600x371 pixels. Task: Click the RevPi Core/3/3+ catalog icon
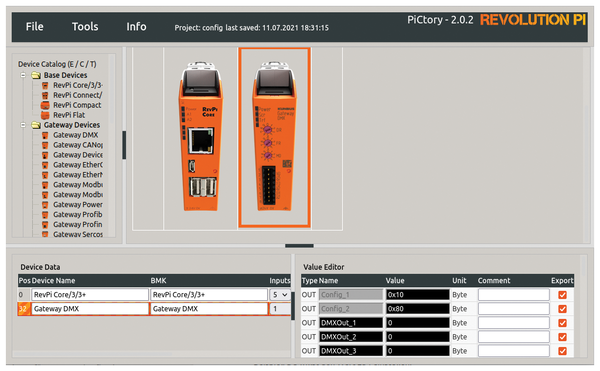coord(45,85)
